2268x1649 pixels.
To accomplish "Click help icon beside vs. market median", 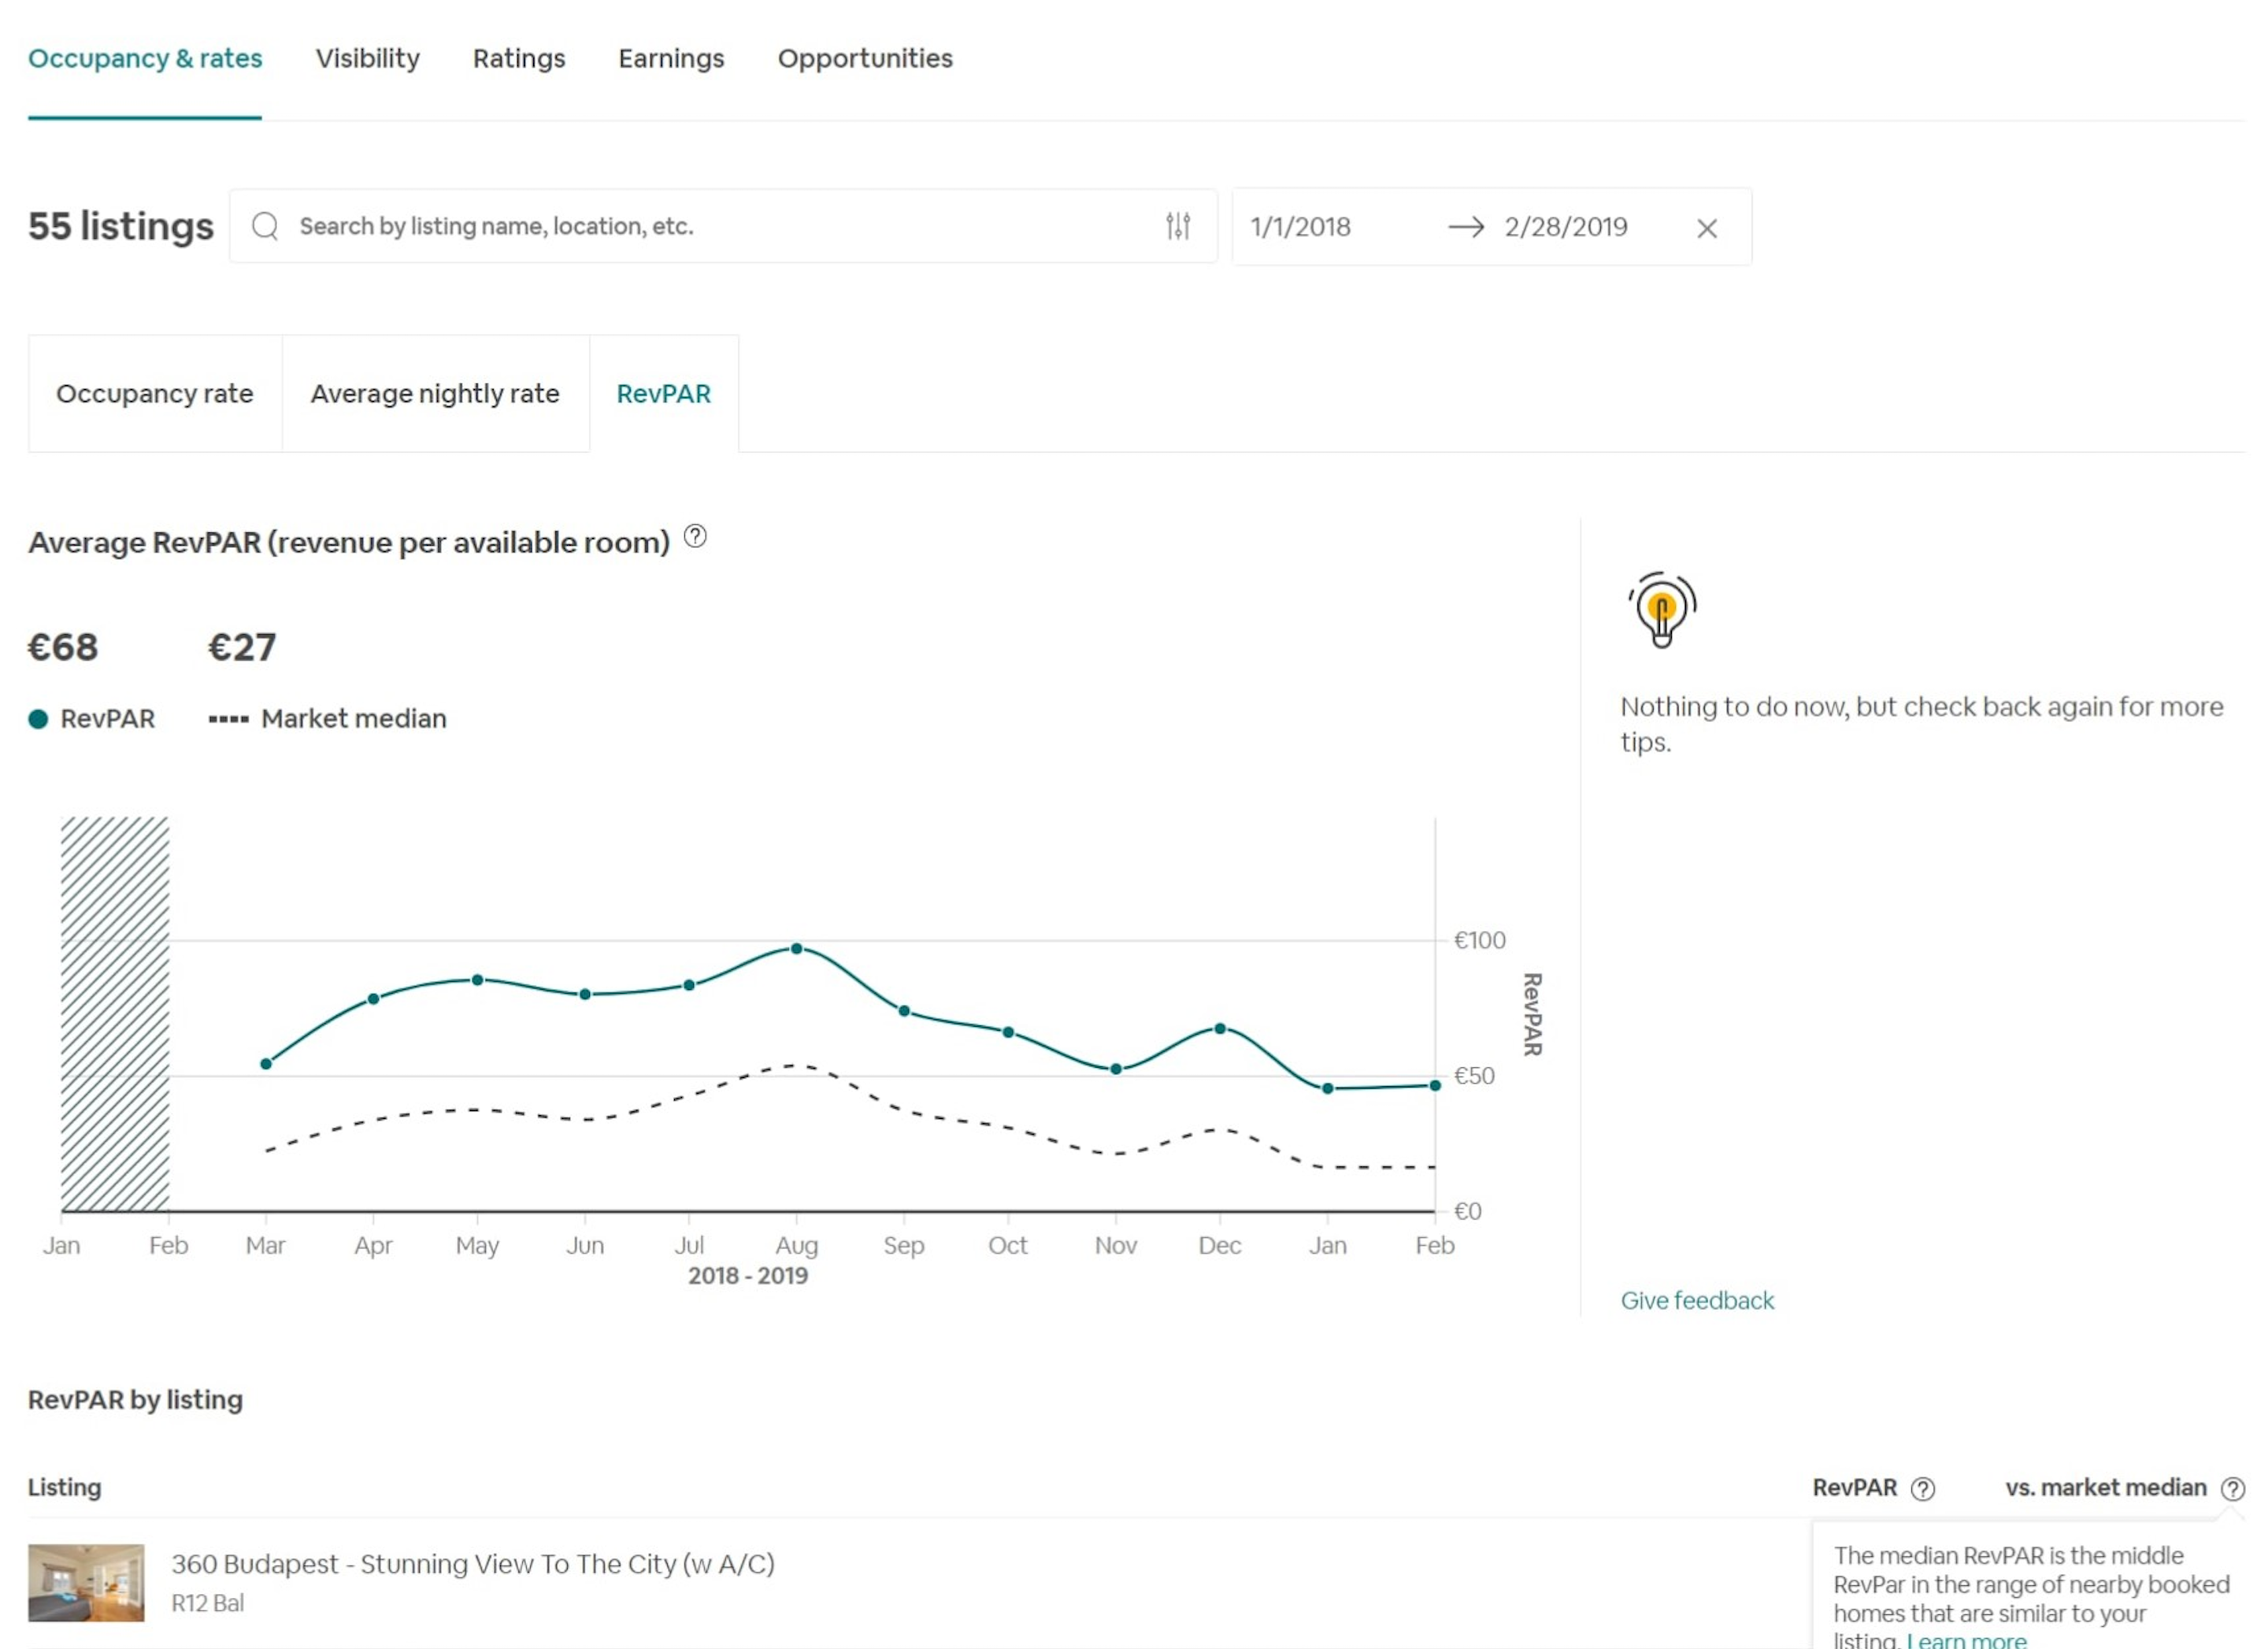I will tap(2232, 1489).
